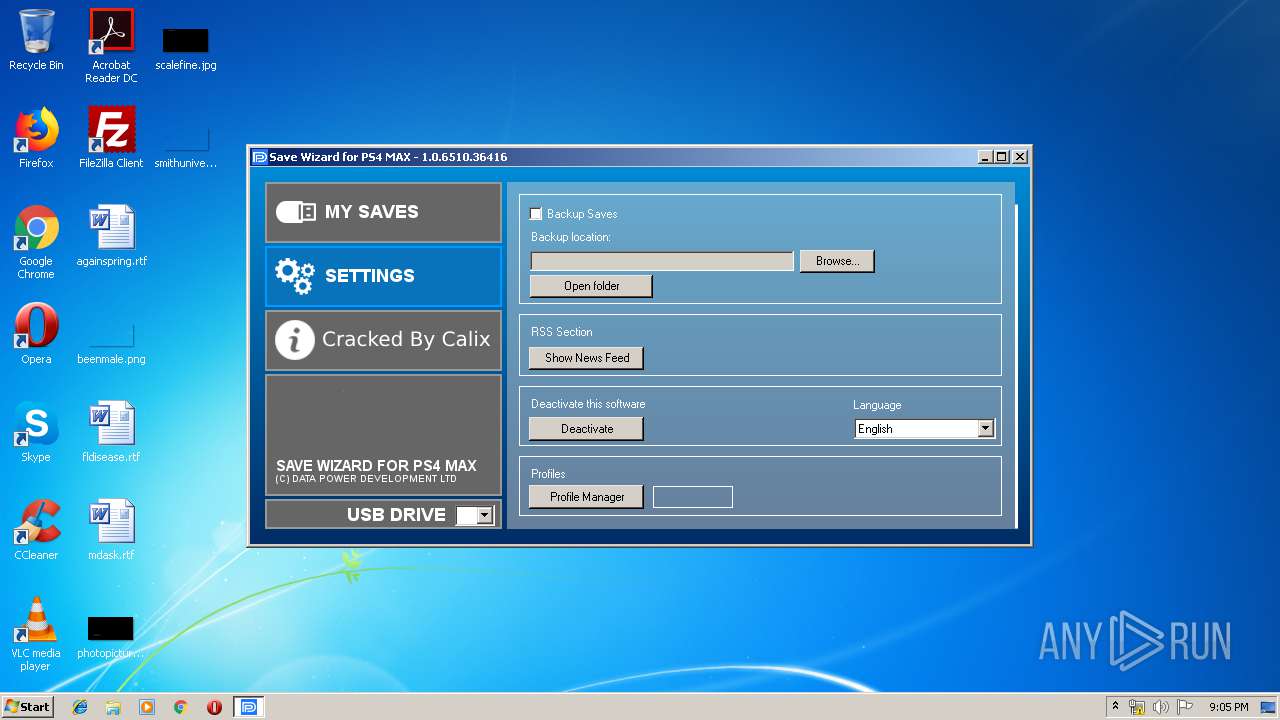Click the Save Wizard taskbar button
Viewport: 1280px width, 720px height.
[x=249, y=707]
